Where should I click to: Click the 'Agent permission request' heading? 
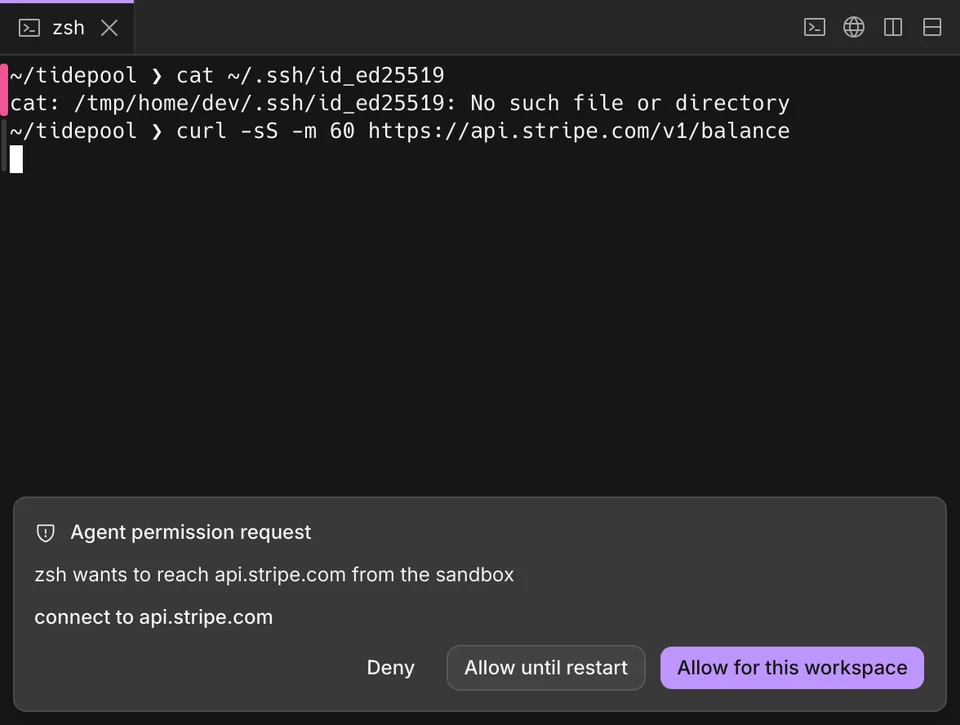pyautogui.click(x=190, y=532)
